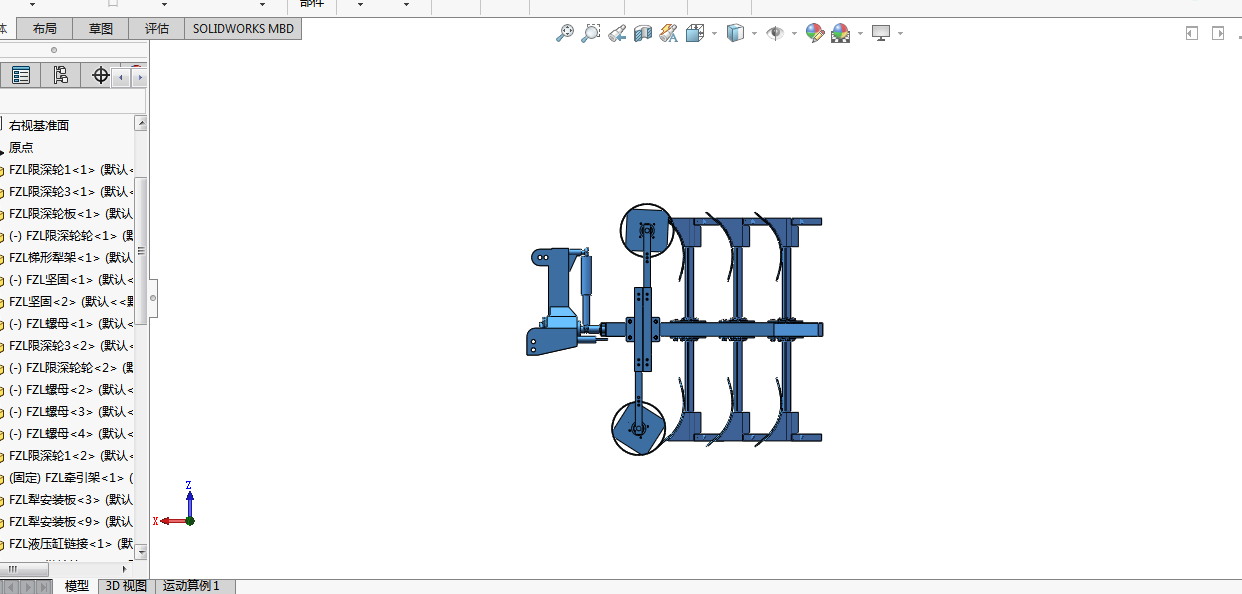This screenshot has width=1242, height=594.
Task: Expand the Display Style dropdown arrow
Action: 754,33
